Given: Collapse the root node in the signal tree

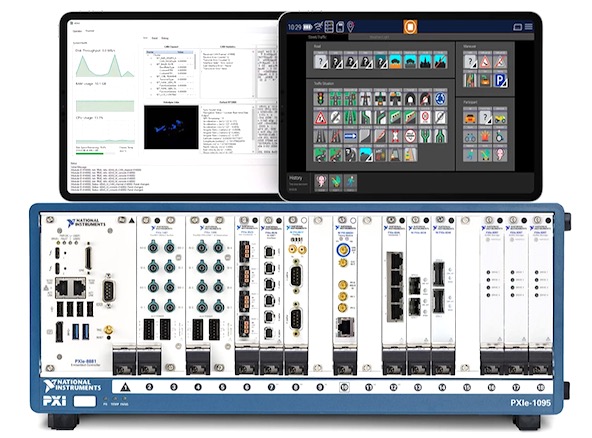Looking at the screenshot, I should [x=148, y=55].
